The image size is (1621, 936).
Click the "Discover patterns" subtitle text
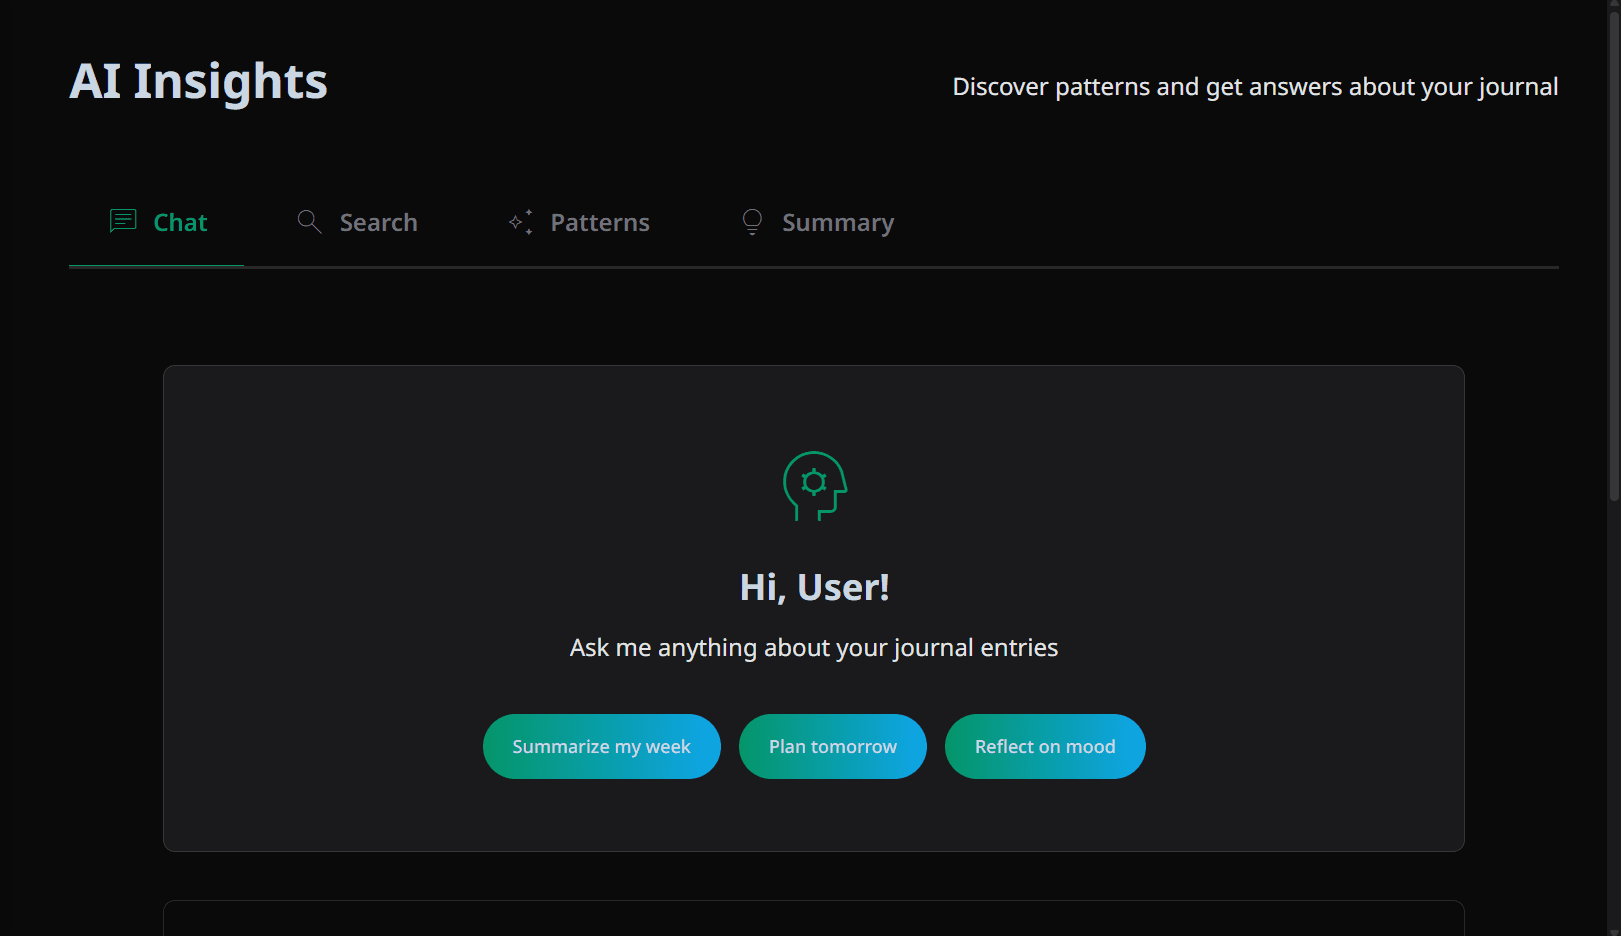click(1254, 87)
